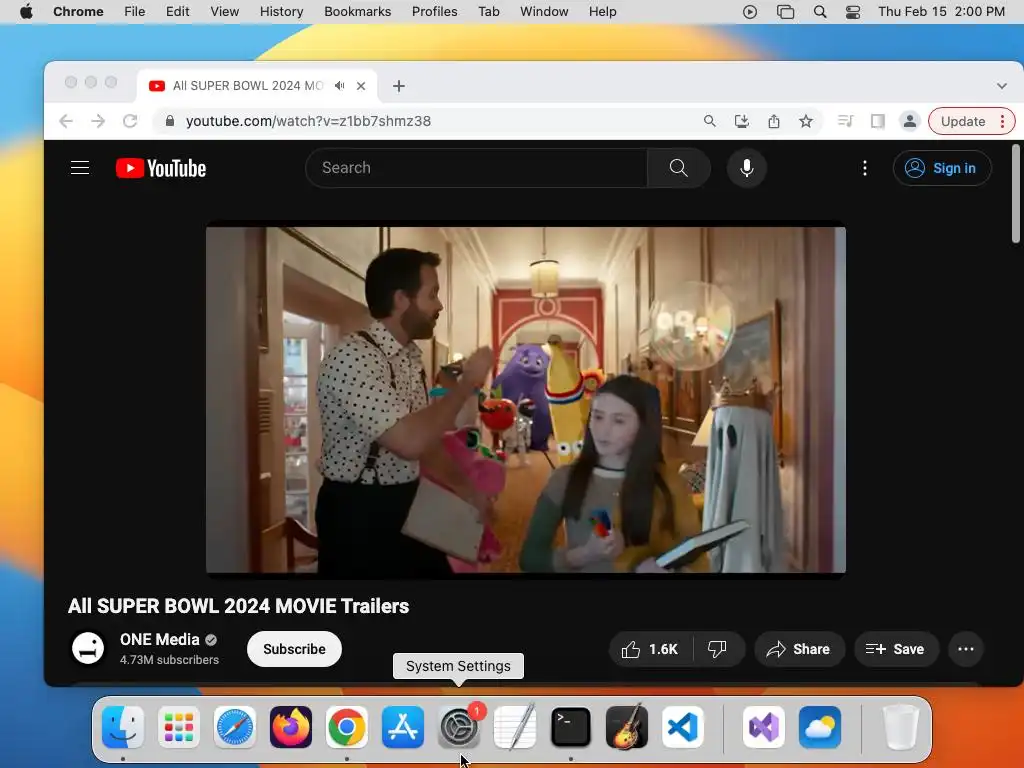View site information lock icon
1024x768 pixels.
click(170, 121)
